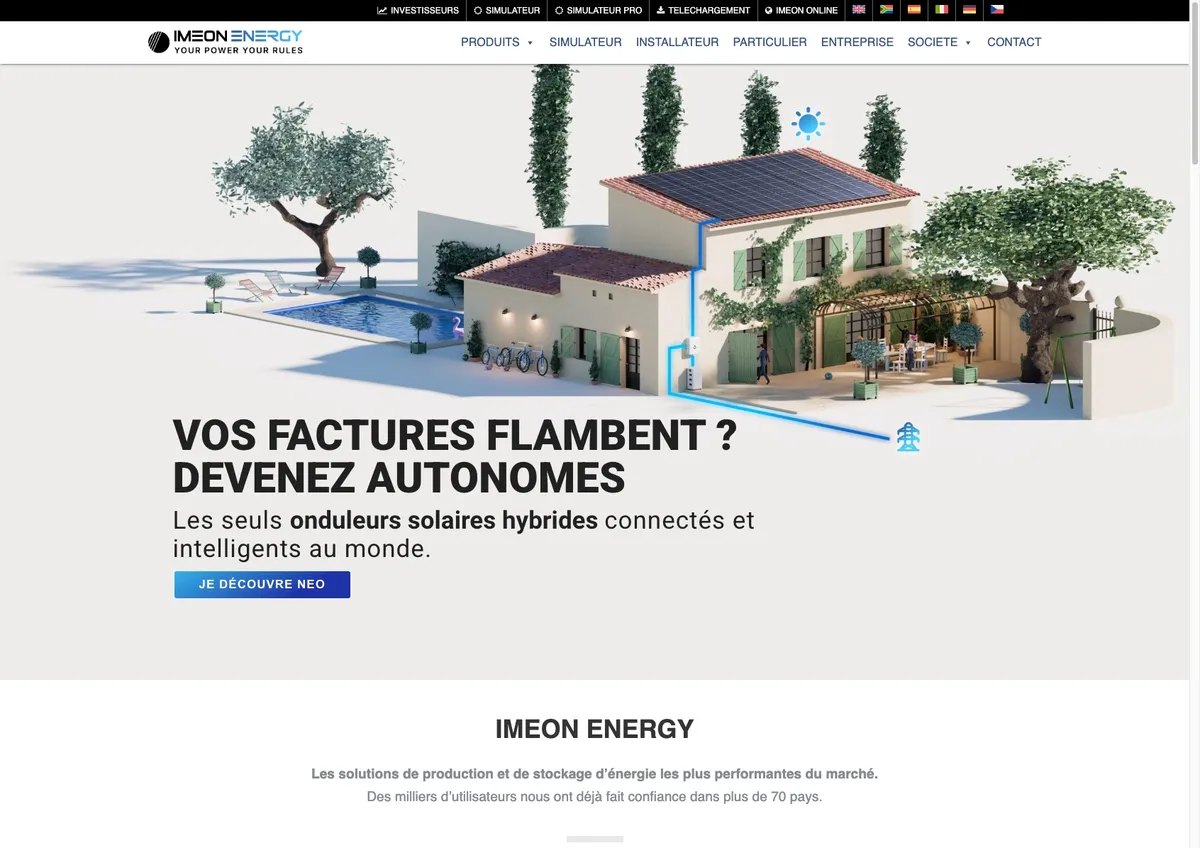Image resolution: width=1200 pixels, height=848 pixels.
Task: Go to Telechargement downloads page
Action: pos(703,10)
